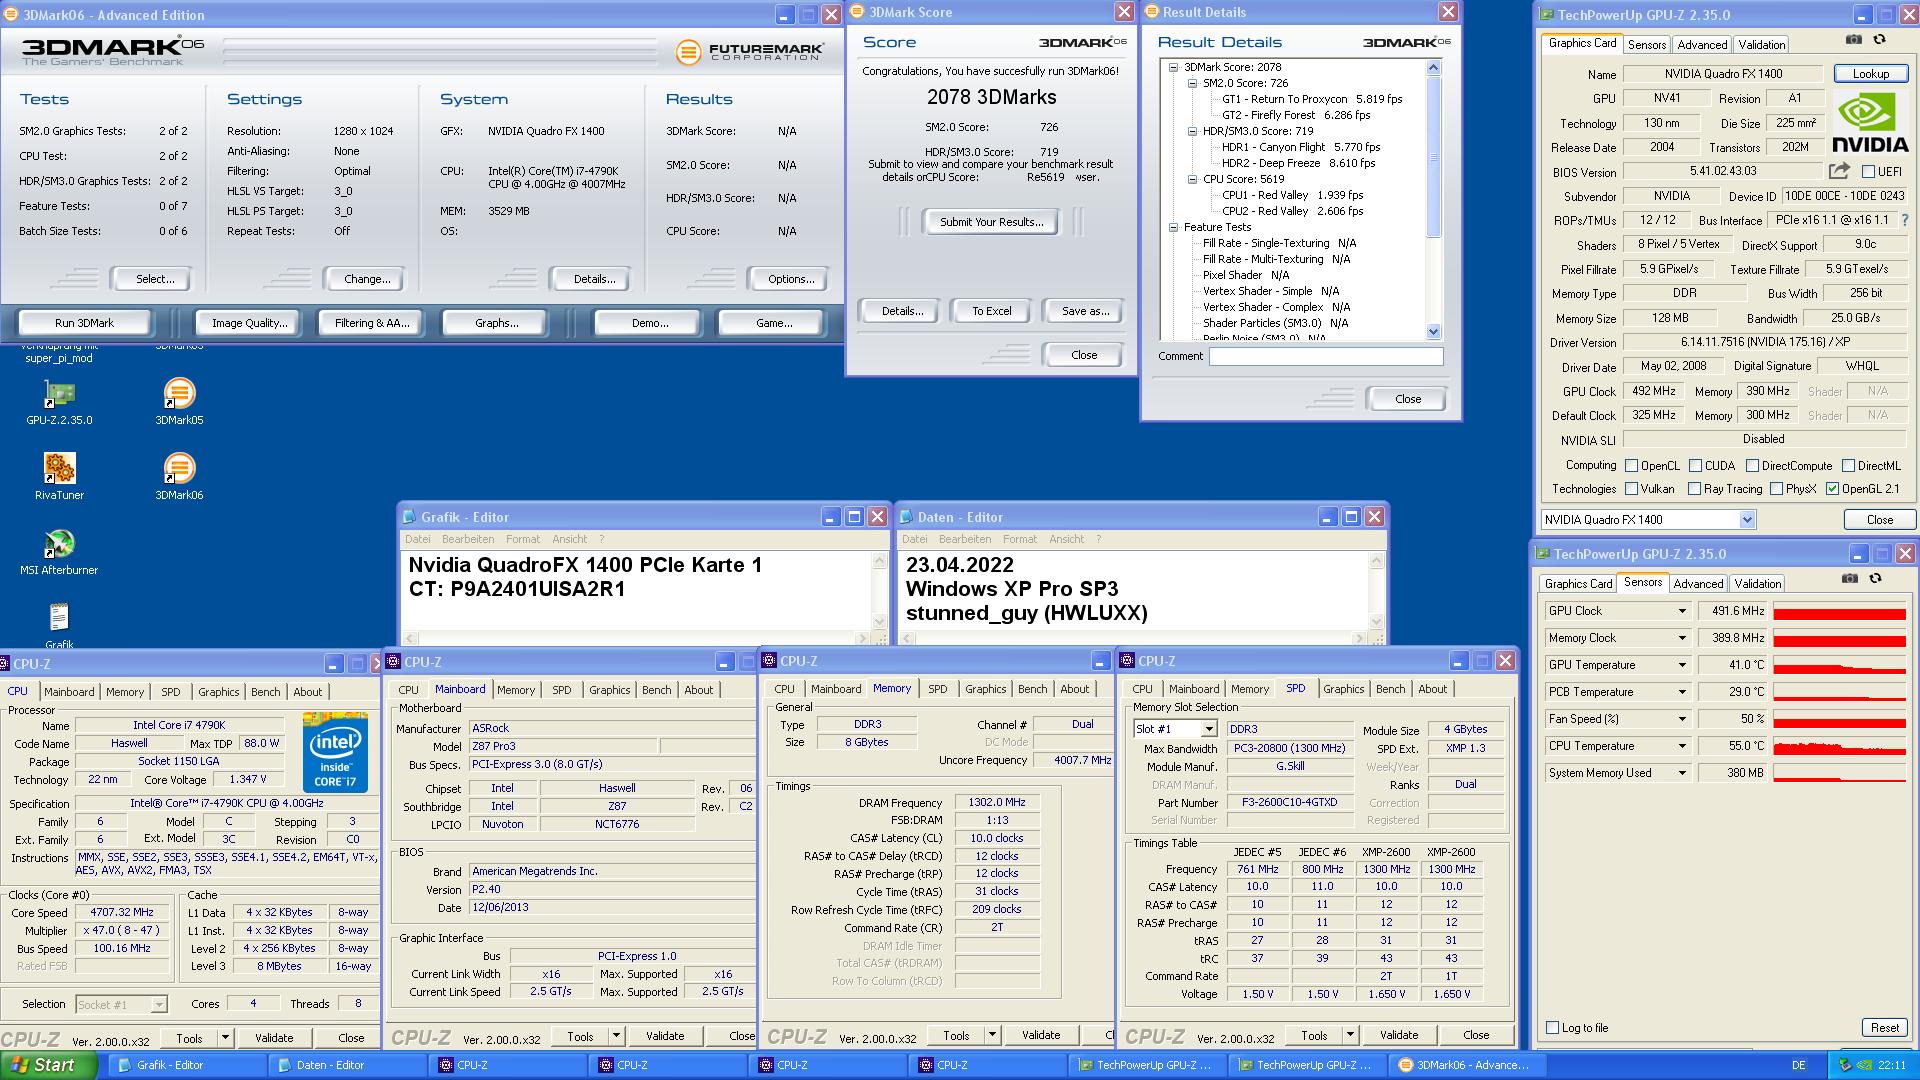Click the 3DMark Score window title icon

(x=857, y=12)
